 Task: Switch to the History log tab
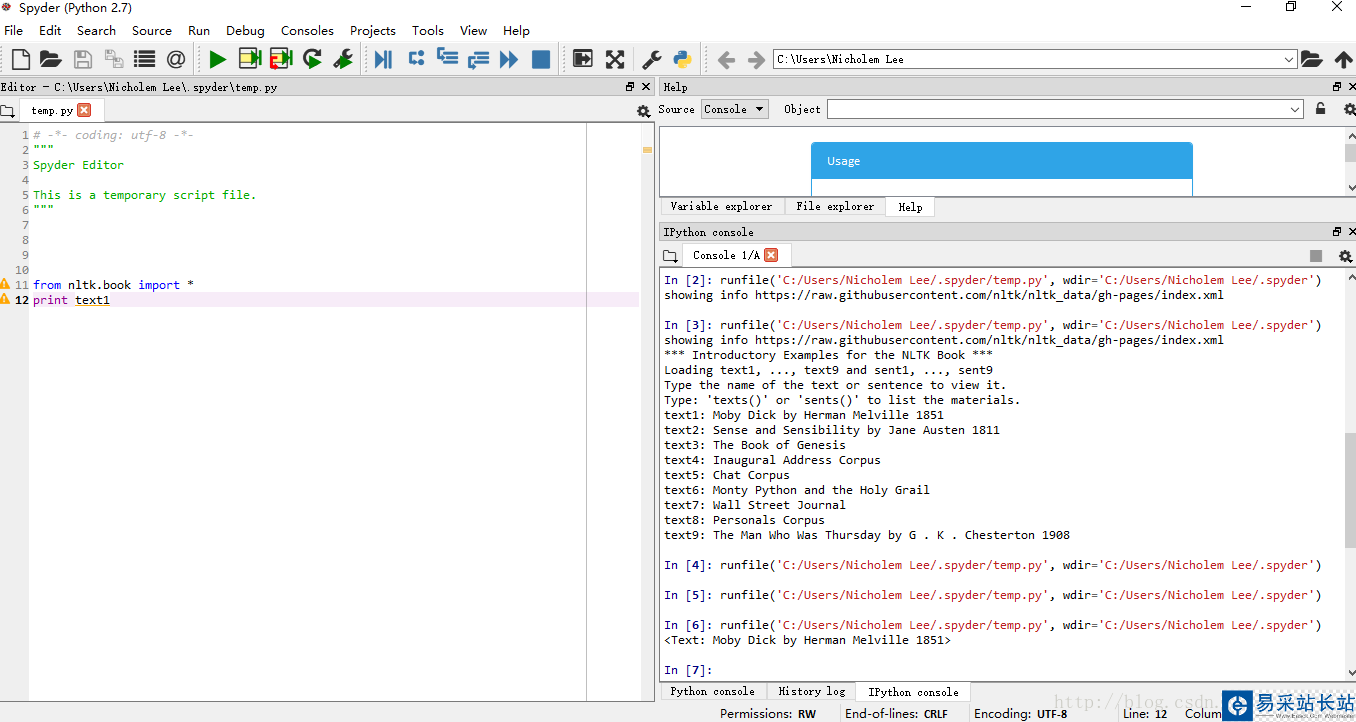[811, 691]
